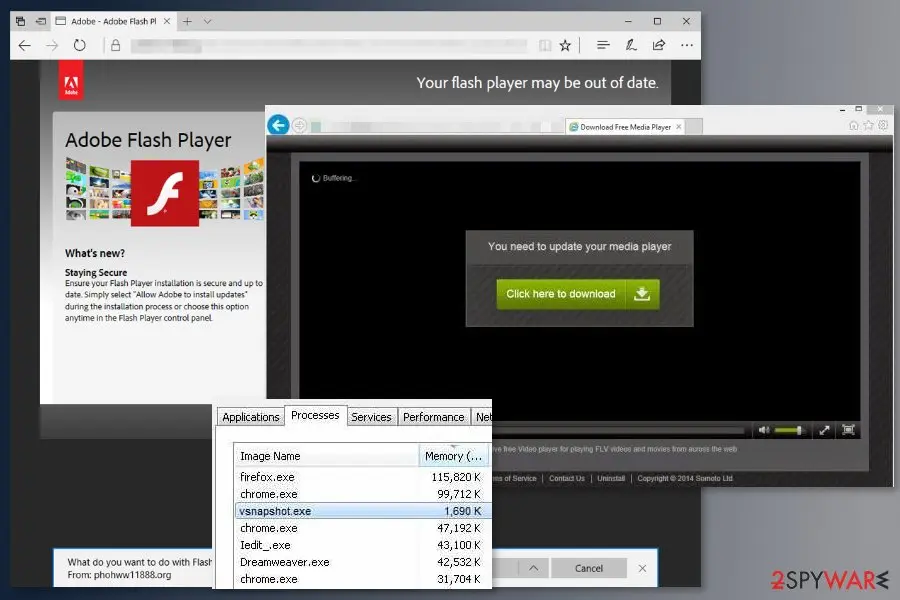Select the Dreamweaver.exe process

point(362,562)
